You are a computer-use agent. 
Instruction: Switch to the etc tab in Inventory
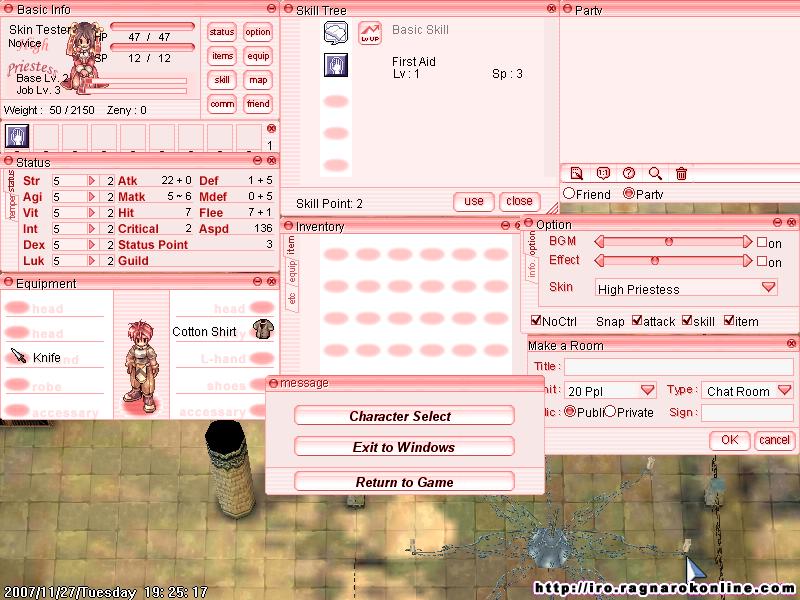292,299
